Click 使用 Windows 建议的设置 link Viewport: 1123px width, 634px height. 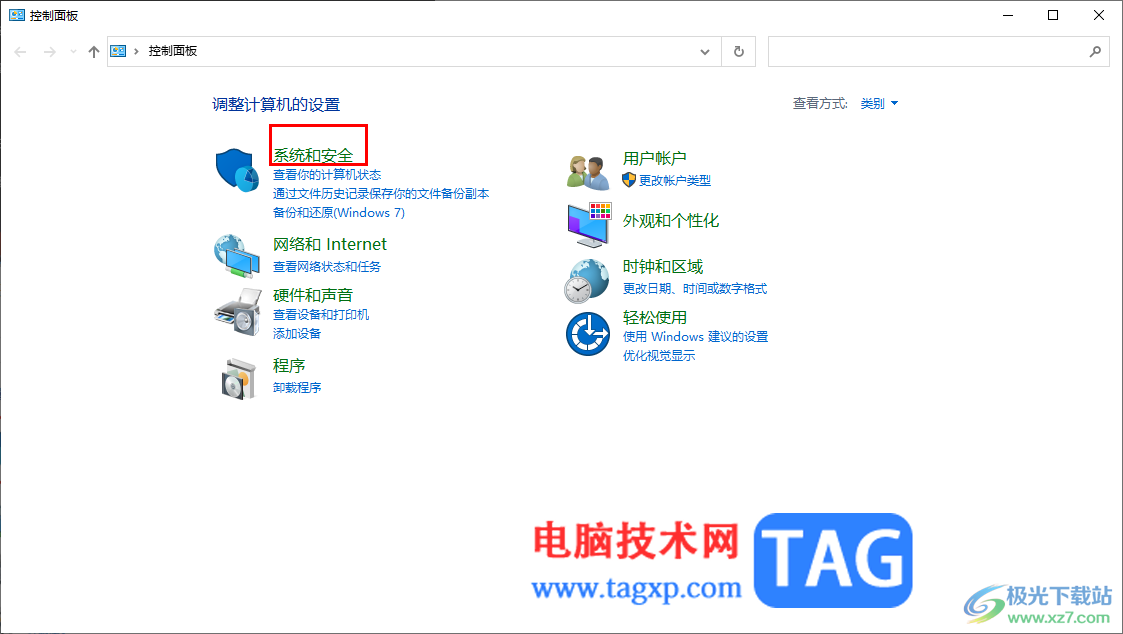695,337
